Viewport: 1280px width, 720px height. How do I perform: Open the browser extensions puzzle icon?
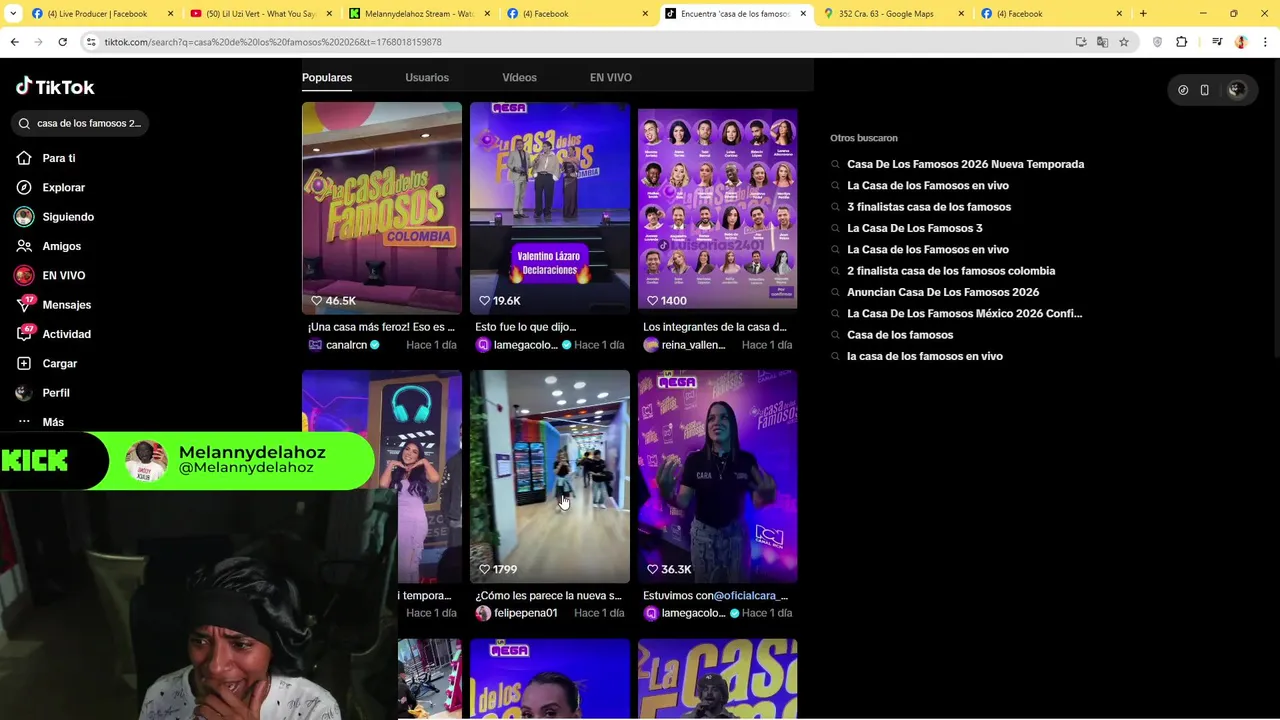(1182, 42)
